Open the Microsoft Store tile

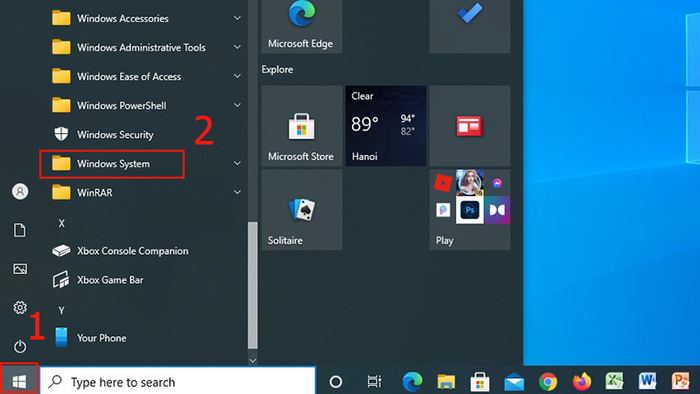coord(302,126)
